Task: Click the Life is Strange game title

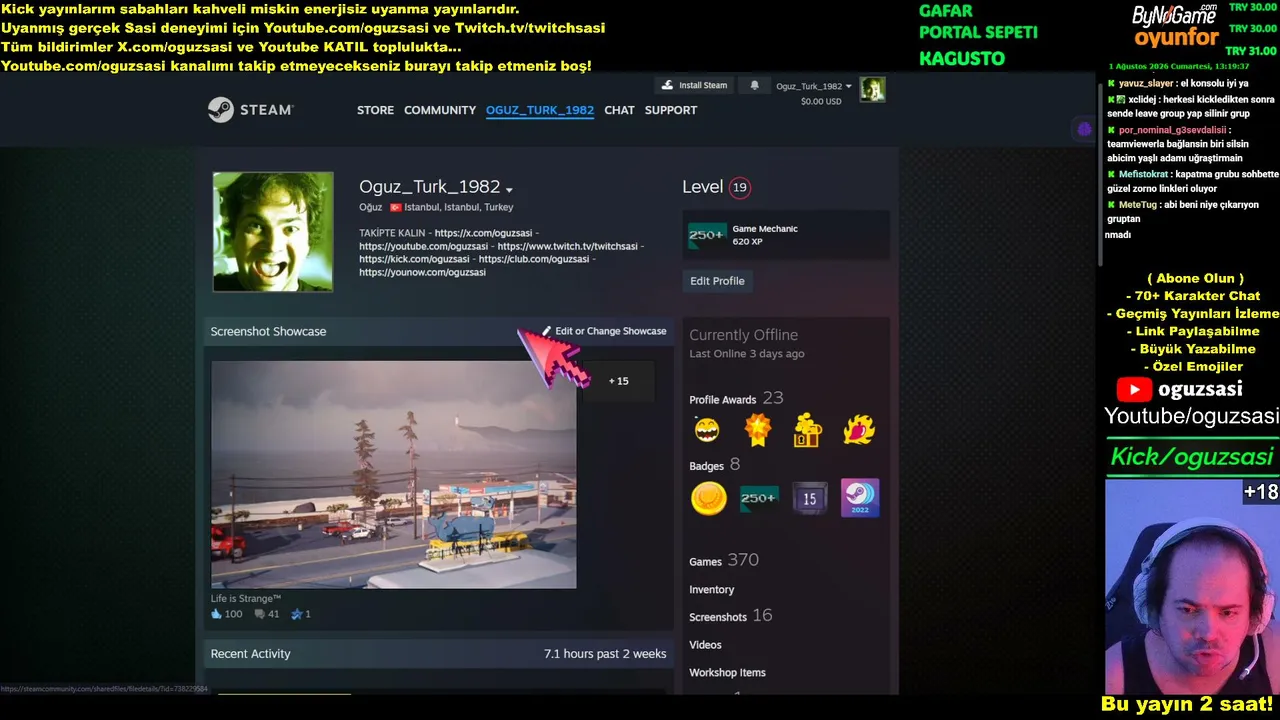Action: pyautogui.click(x=246, y=599)
